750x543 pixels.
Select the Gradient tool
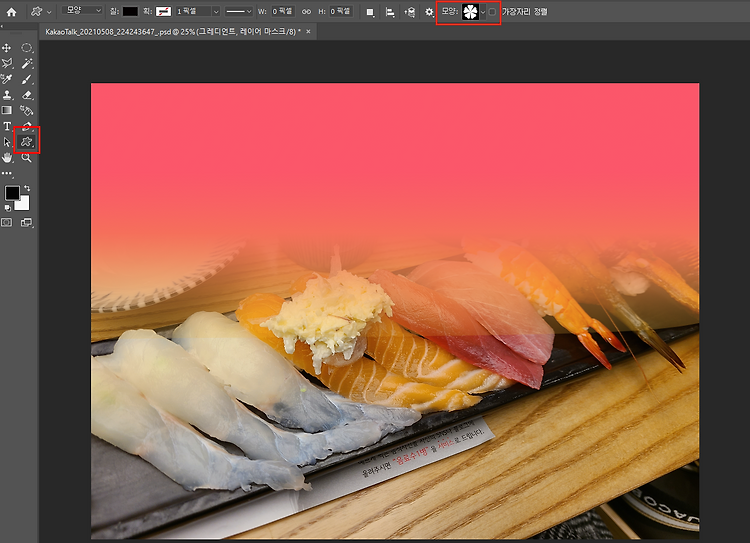click(7, 111)
